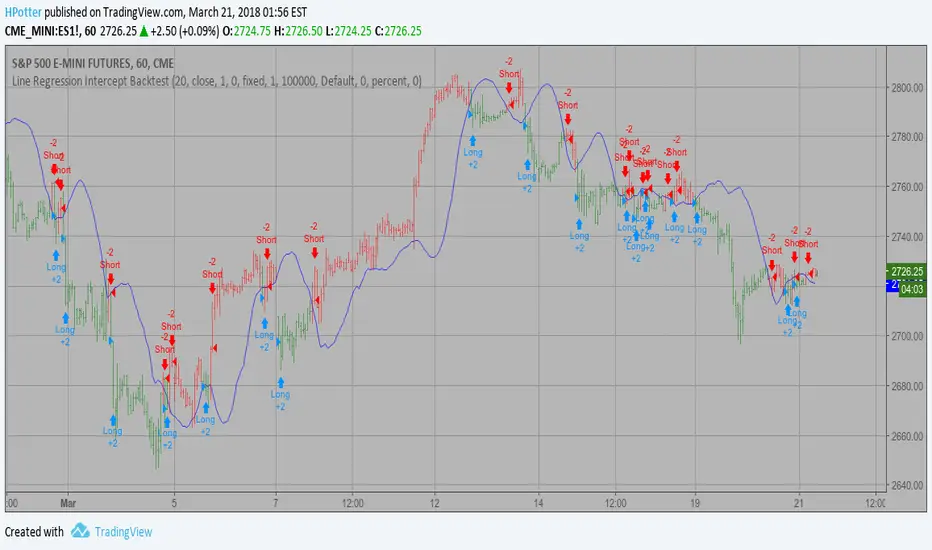This screenshot has height=550, width=932.
Task: Click the low value L:2724.25
Action: 349,31
